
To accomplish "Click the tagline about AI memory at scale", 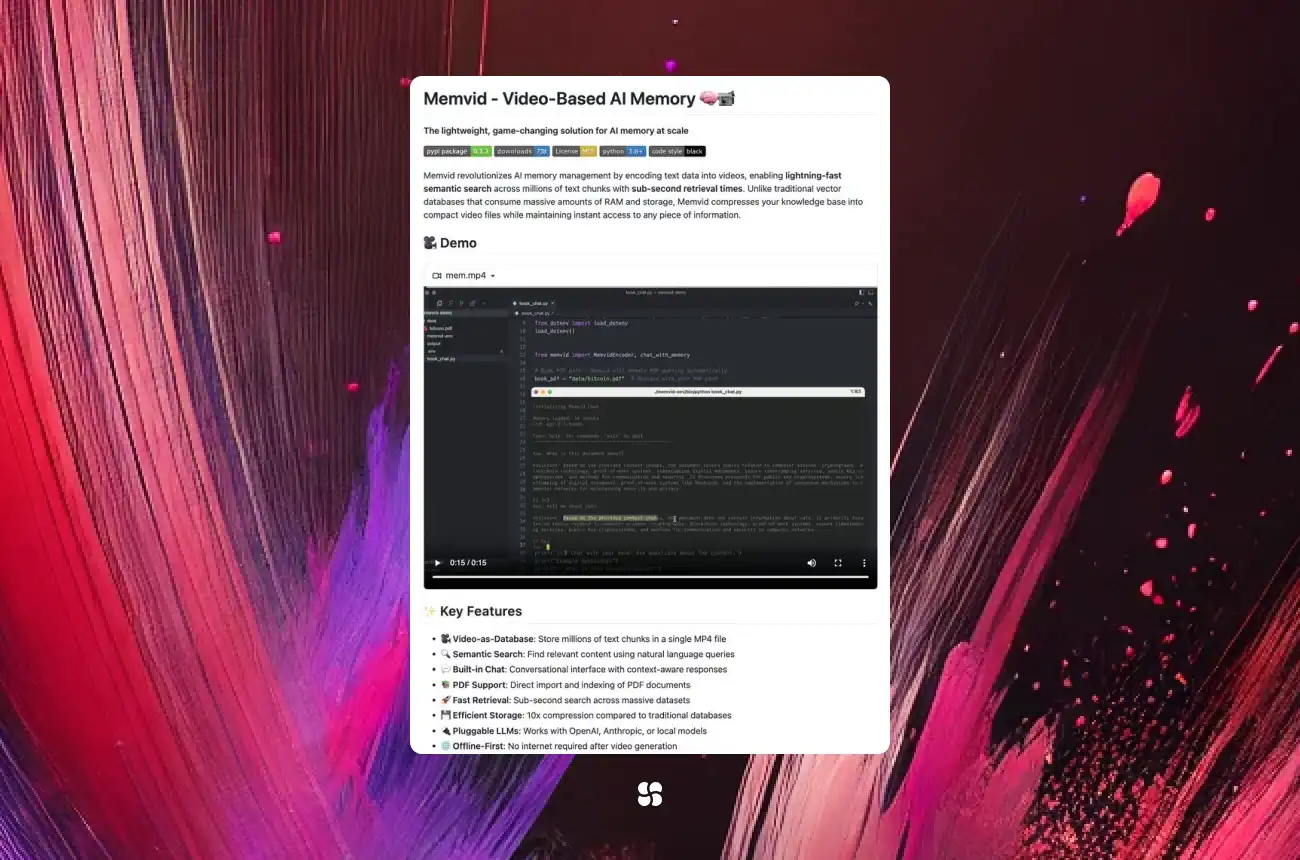I will coord(556,130).
